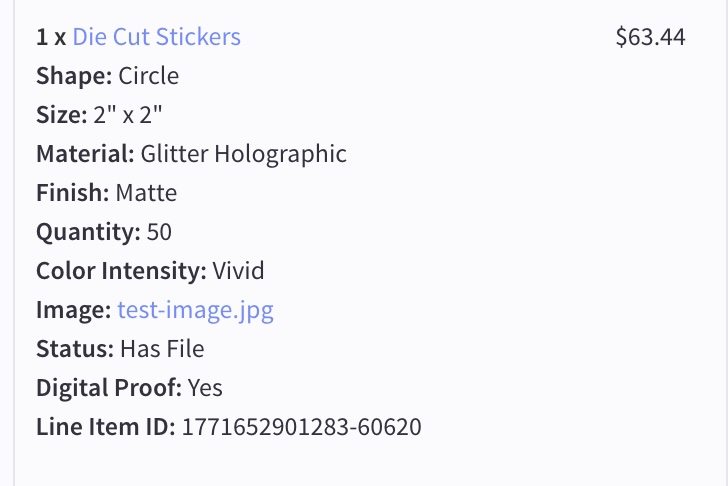Click the Digital Proof Yes value
This screenshot has height=486, width=728.
point(205,388)
